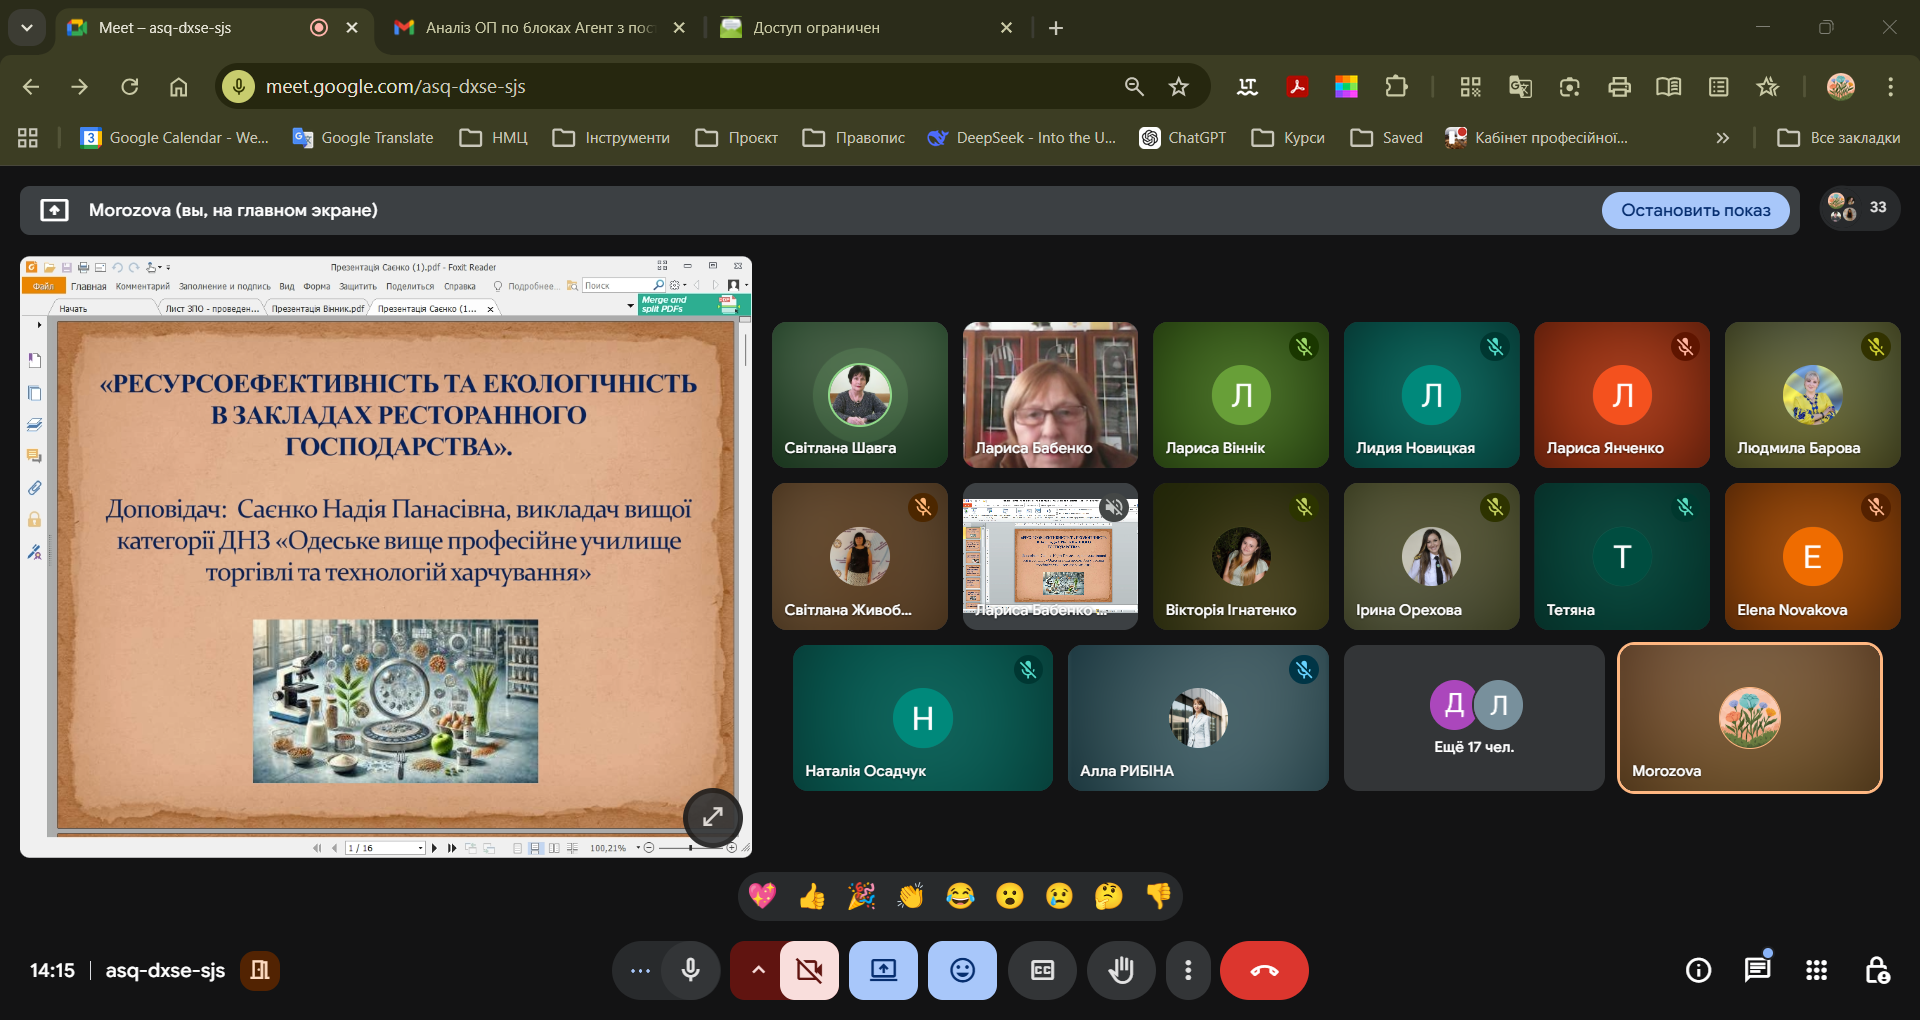
Task: Switch to the Доступ ограничен tab
Action: tap(860, 28)
